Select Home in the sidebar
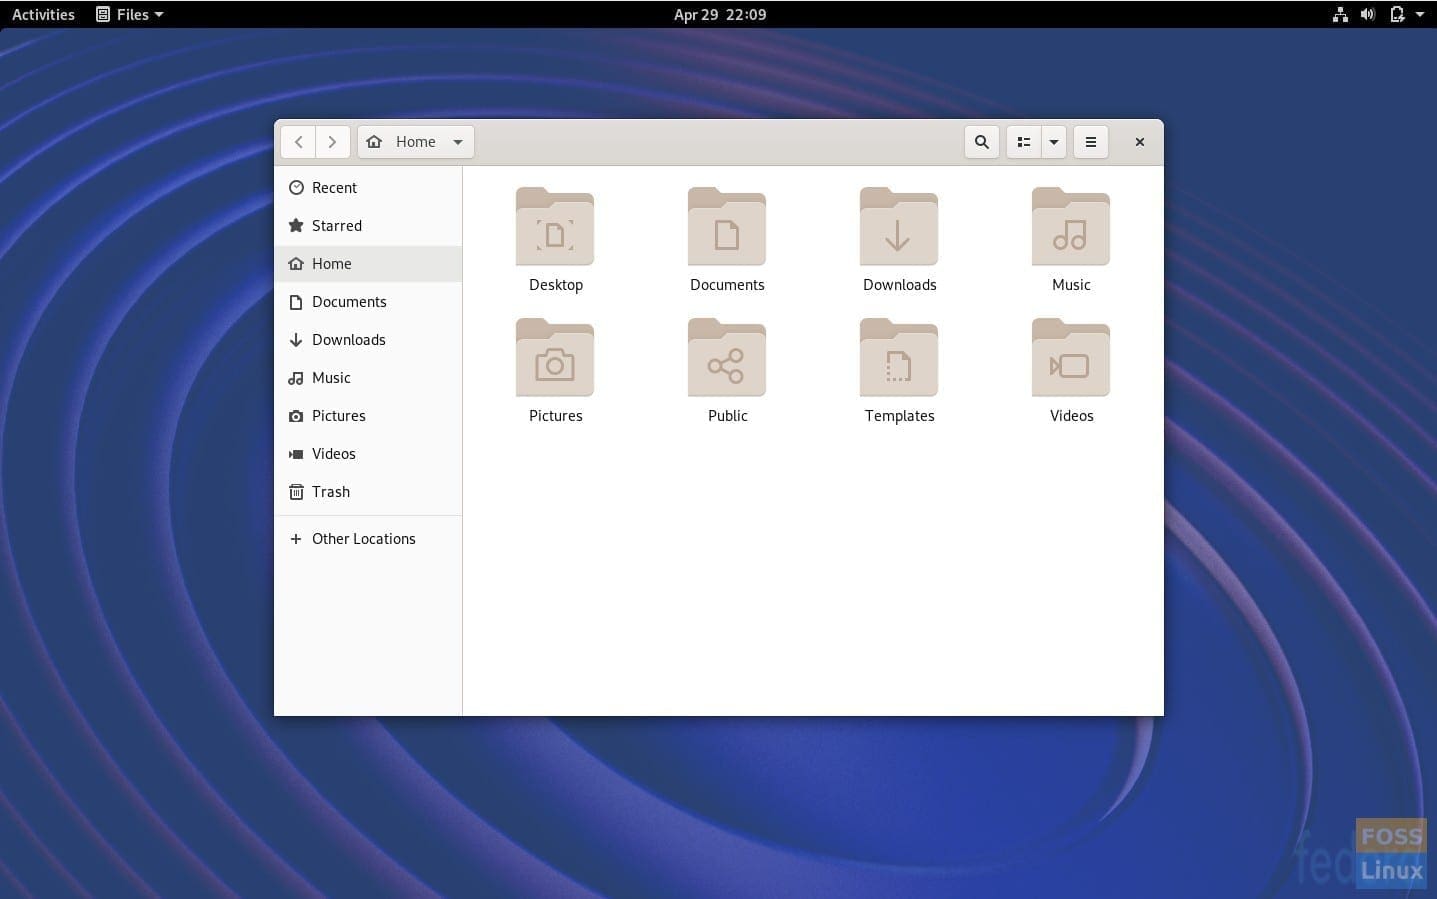 [368, 264]
